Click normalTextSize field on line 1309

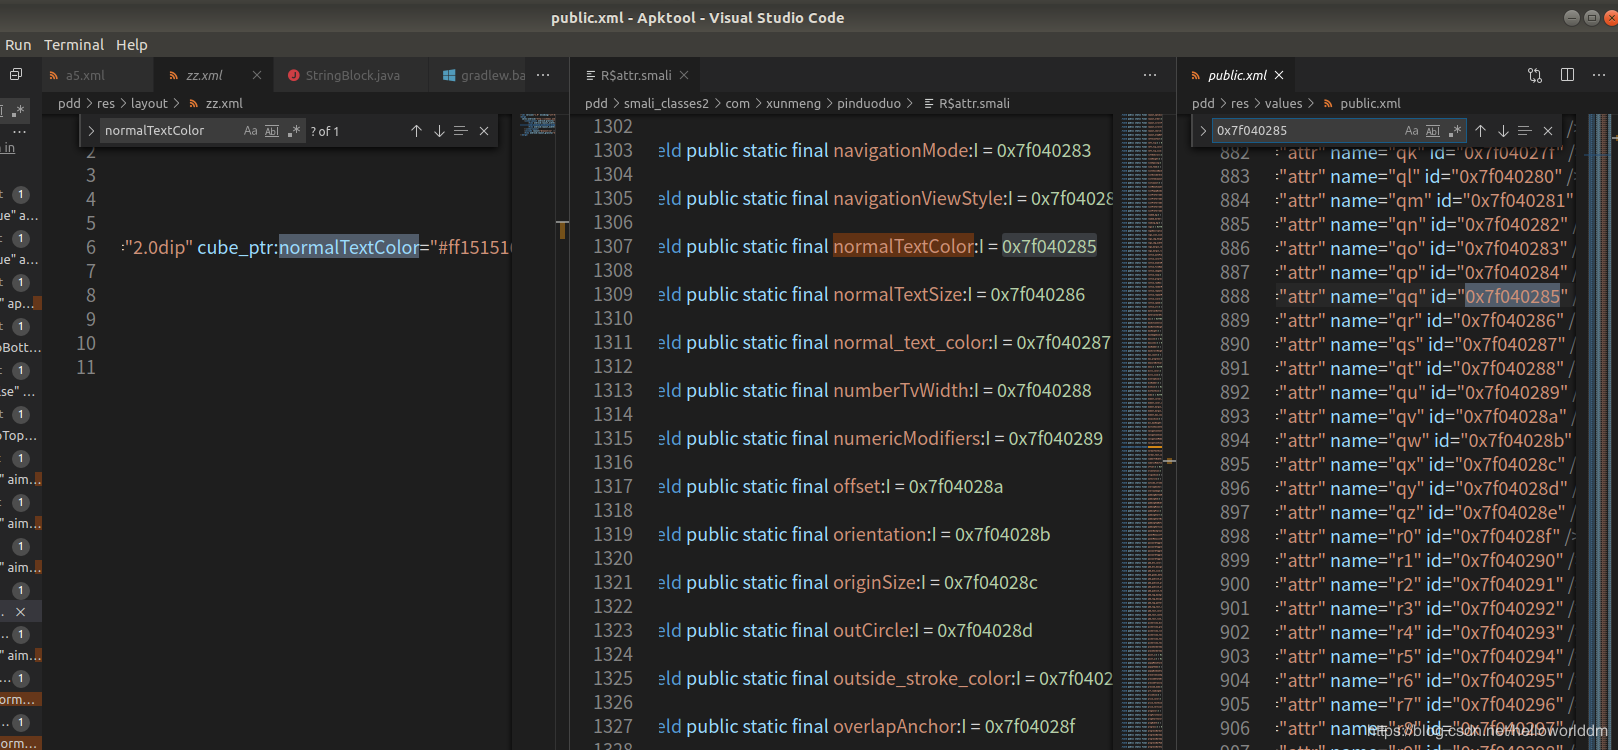click(x=900, y=294)
